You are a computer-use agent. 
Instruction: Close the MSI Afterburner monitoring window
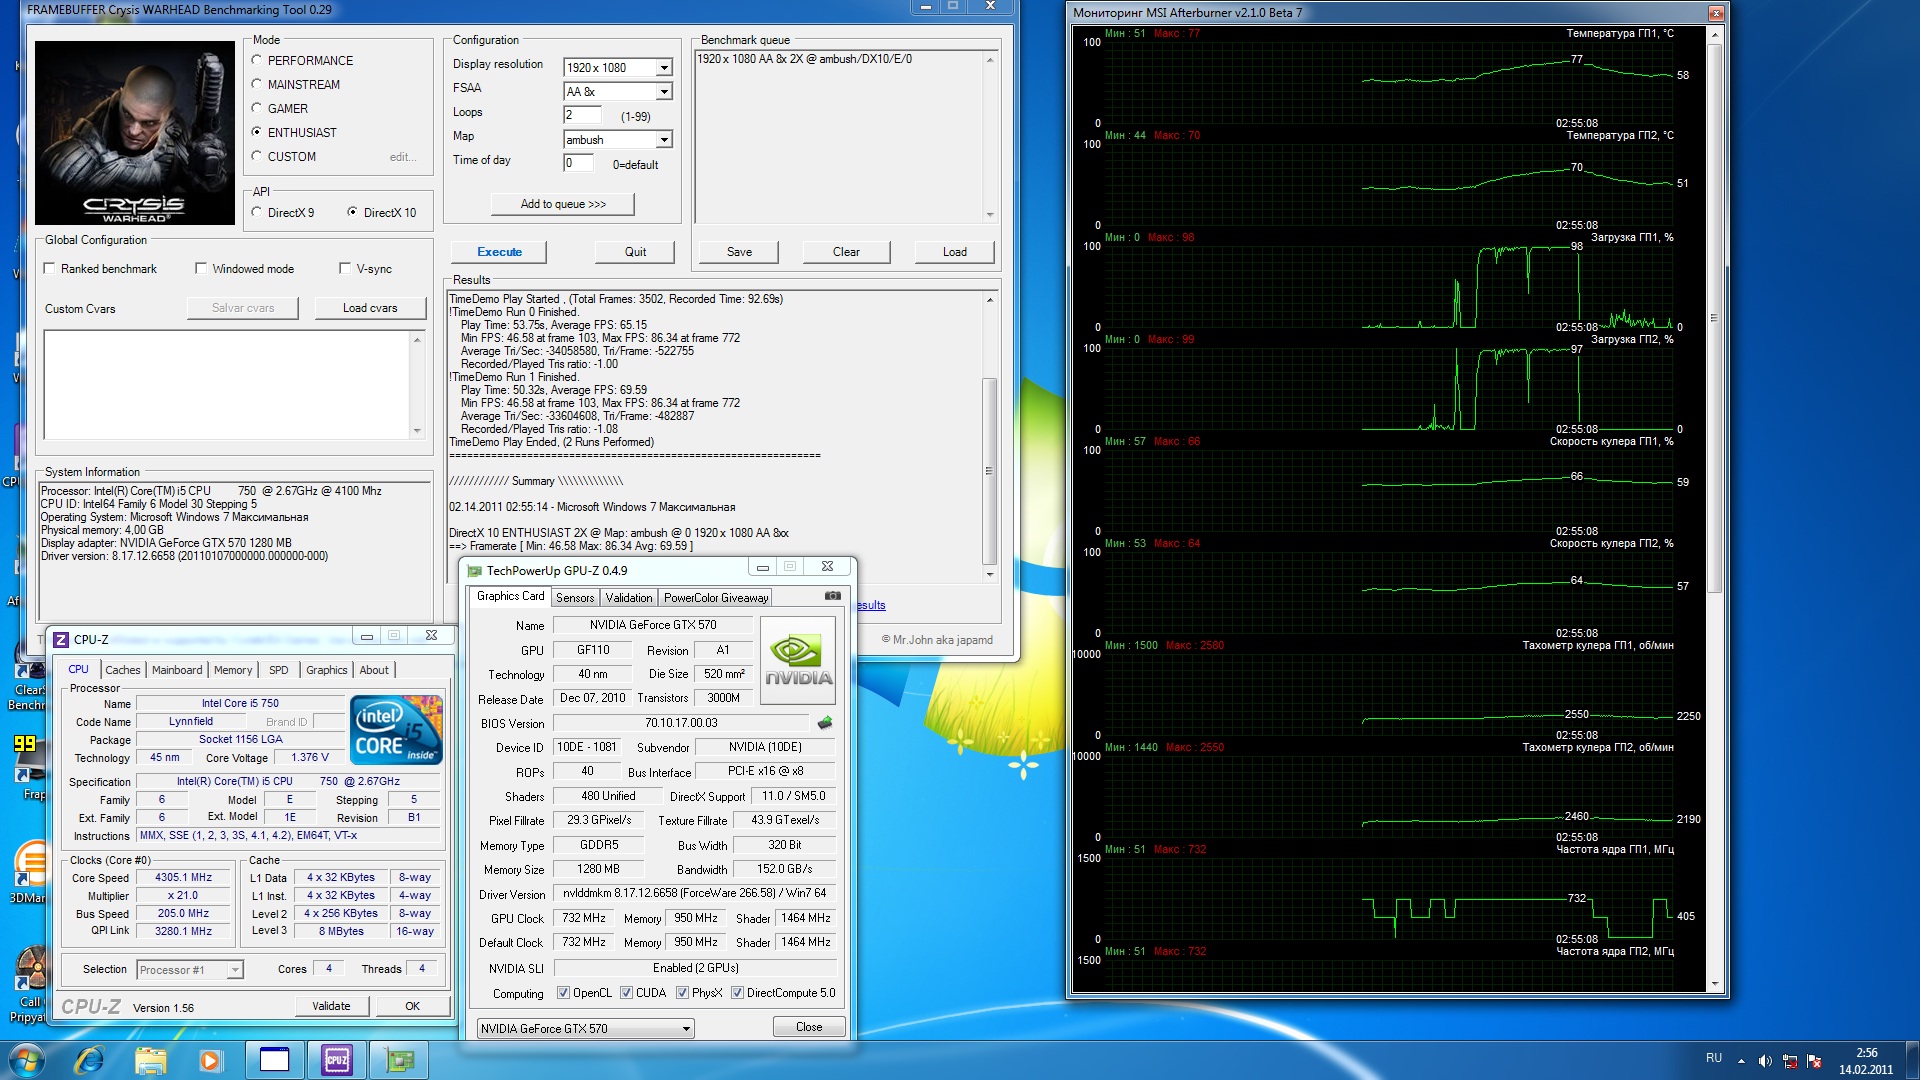[x=1716, y=13]
